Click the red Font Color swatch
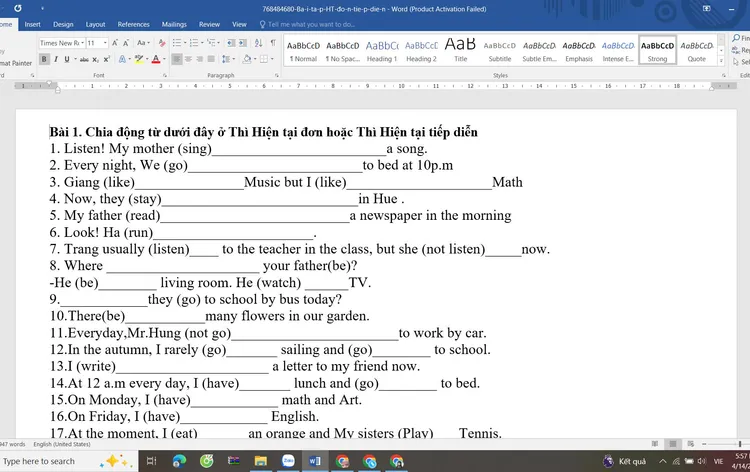Screen dimensions: 750x472 click(156, 60)
